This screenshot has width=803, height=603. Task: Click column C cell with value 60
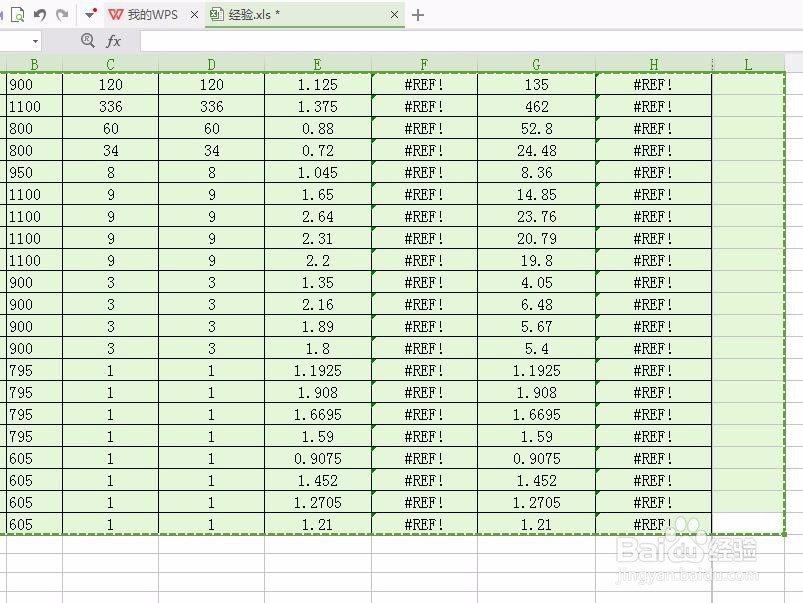pyautogui.click(x=110, y=129)
